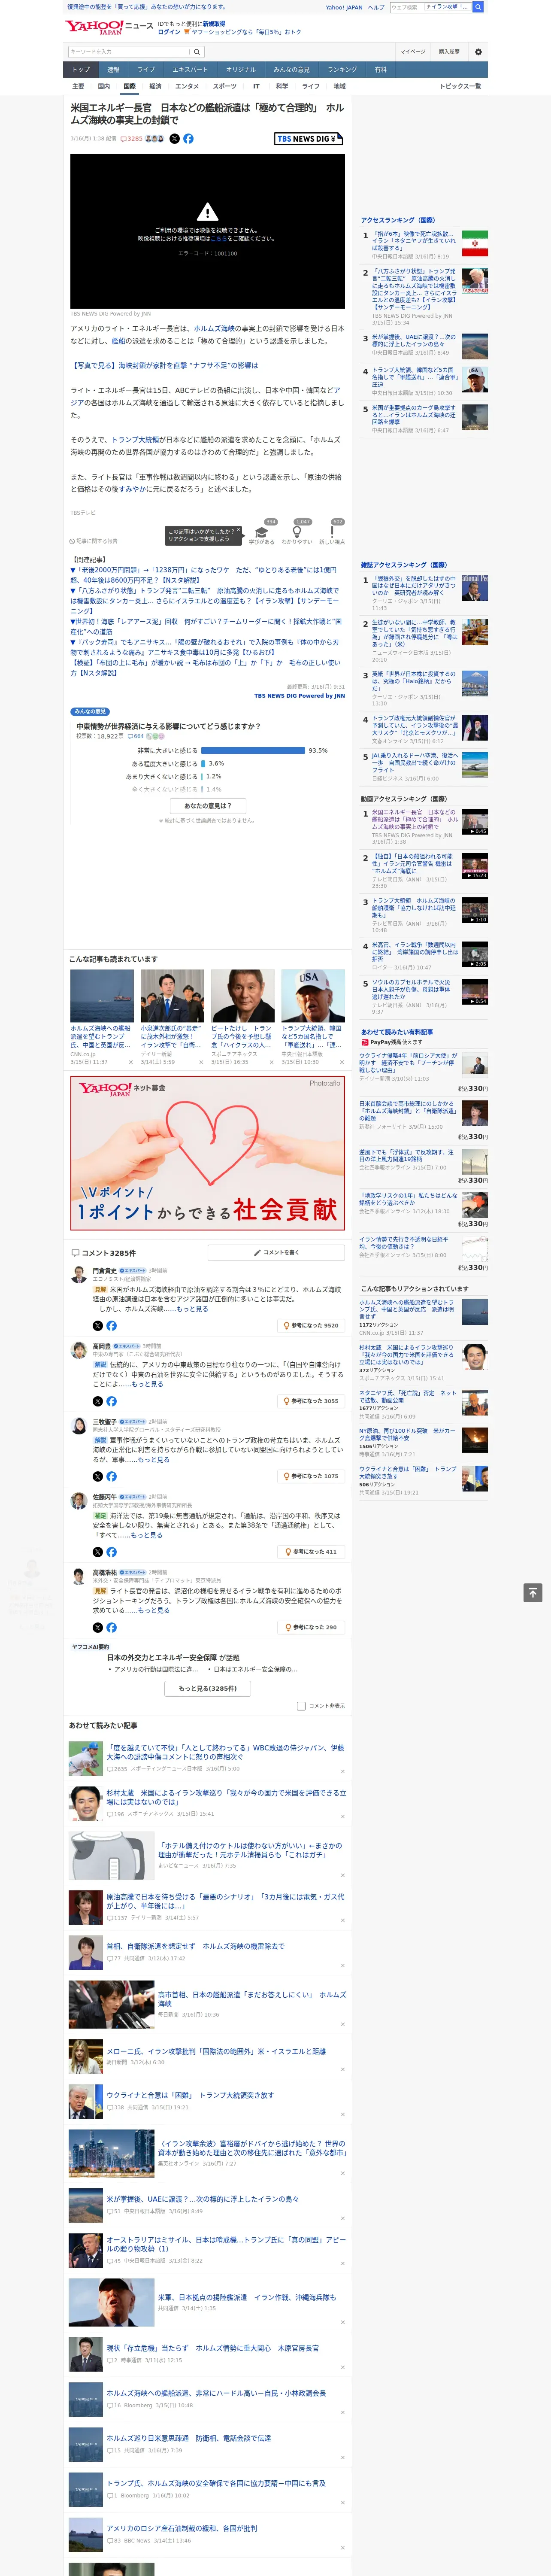Viewport: 551px width, 2576px height.
Task: Open the ランキング navigation tab
Action: click(342, 70)
